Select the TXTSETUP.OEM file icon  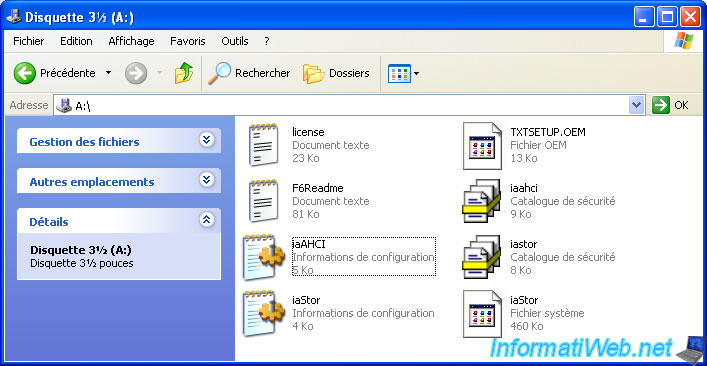[x=482, y=146]
